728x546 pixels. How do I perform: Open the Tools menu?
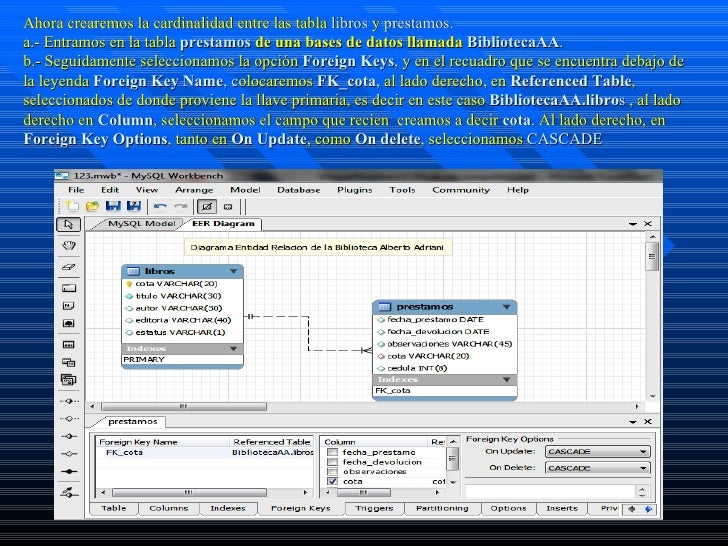pos(402,190)
